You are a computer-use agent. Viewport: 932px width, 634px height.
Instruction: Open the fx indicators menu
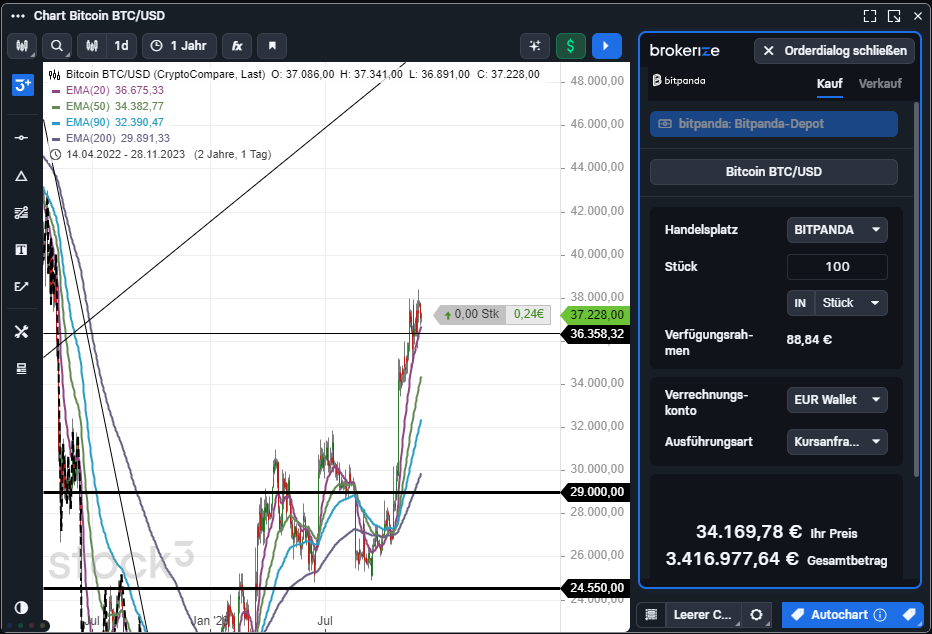click(x=237, y=46)
